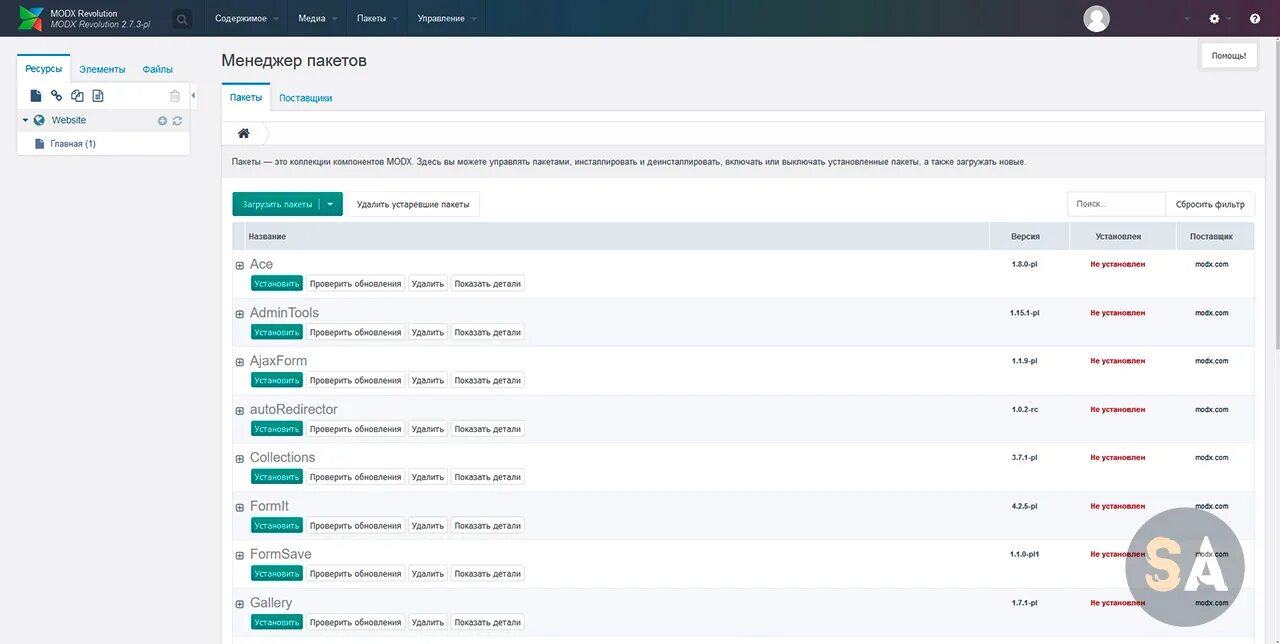Open the Медиа menu
Image resolution: width=1280 pixels, height=644 pixels.
pyautogui.click(x=317, y=19)
